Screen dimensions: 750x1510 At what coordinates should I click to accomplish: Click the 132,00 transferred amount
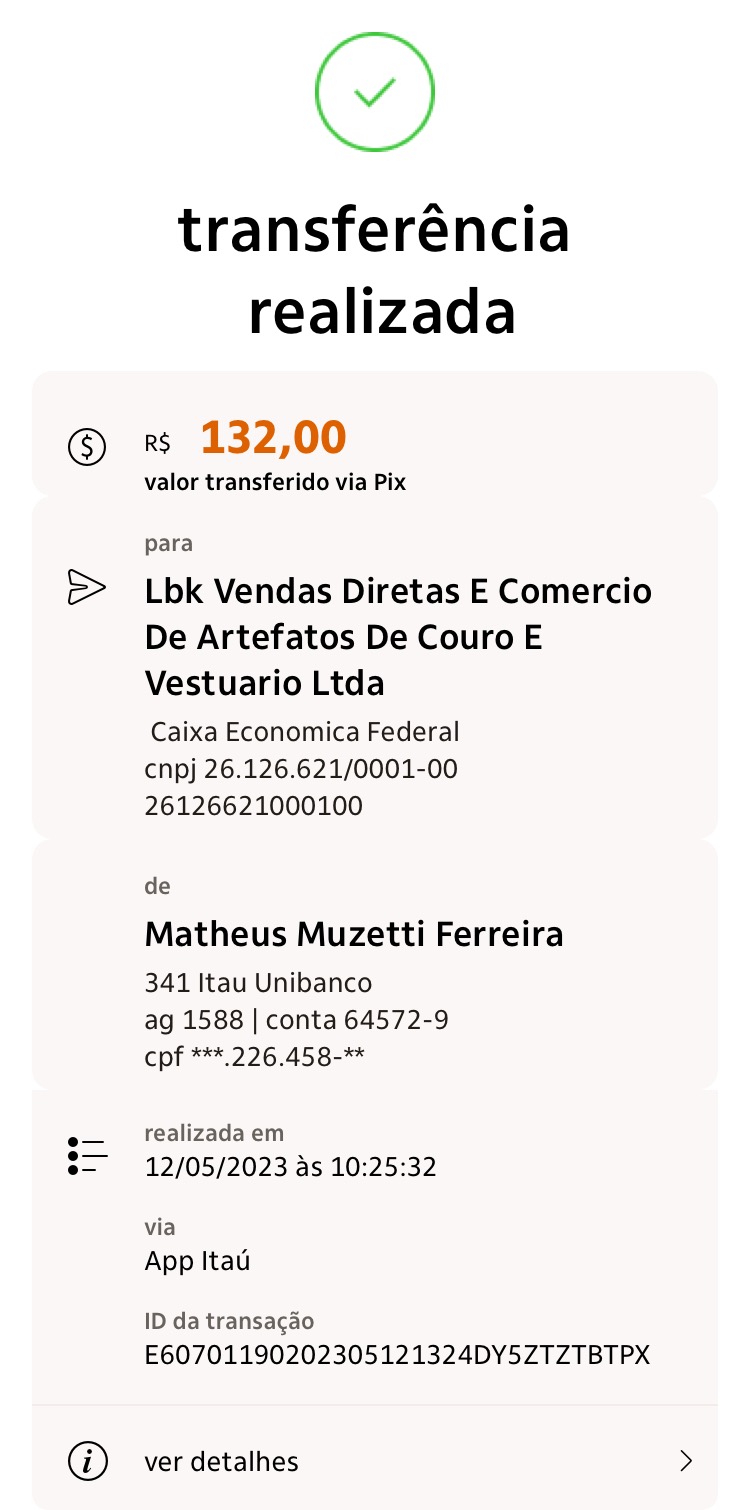pyautogui.click(x=273, y=437)
